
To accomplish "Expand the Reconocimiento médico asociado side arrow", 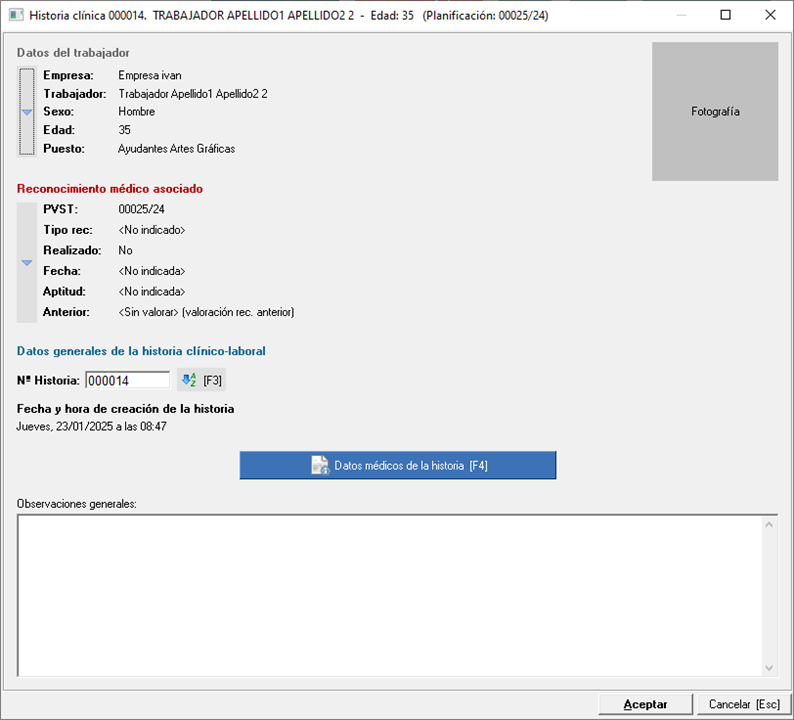I will pyautogui.click(x=27, y=262).
